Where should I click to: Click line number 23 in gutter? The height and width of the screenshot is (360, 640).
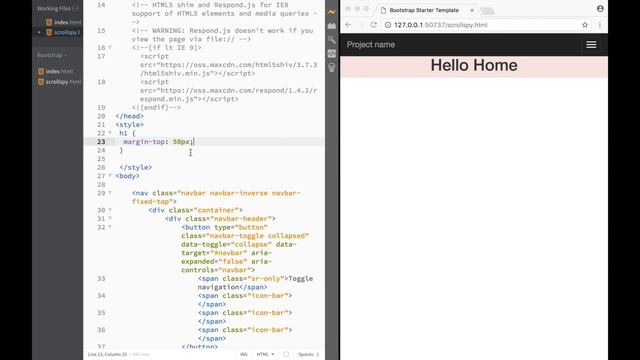(101, 142)
